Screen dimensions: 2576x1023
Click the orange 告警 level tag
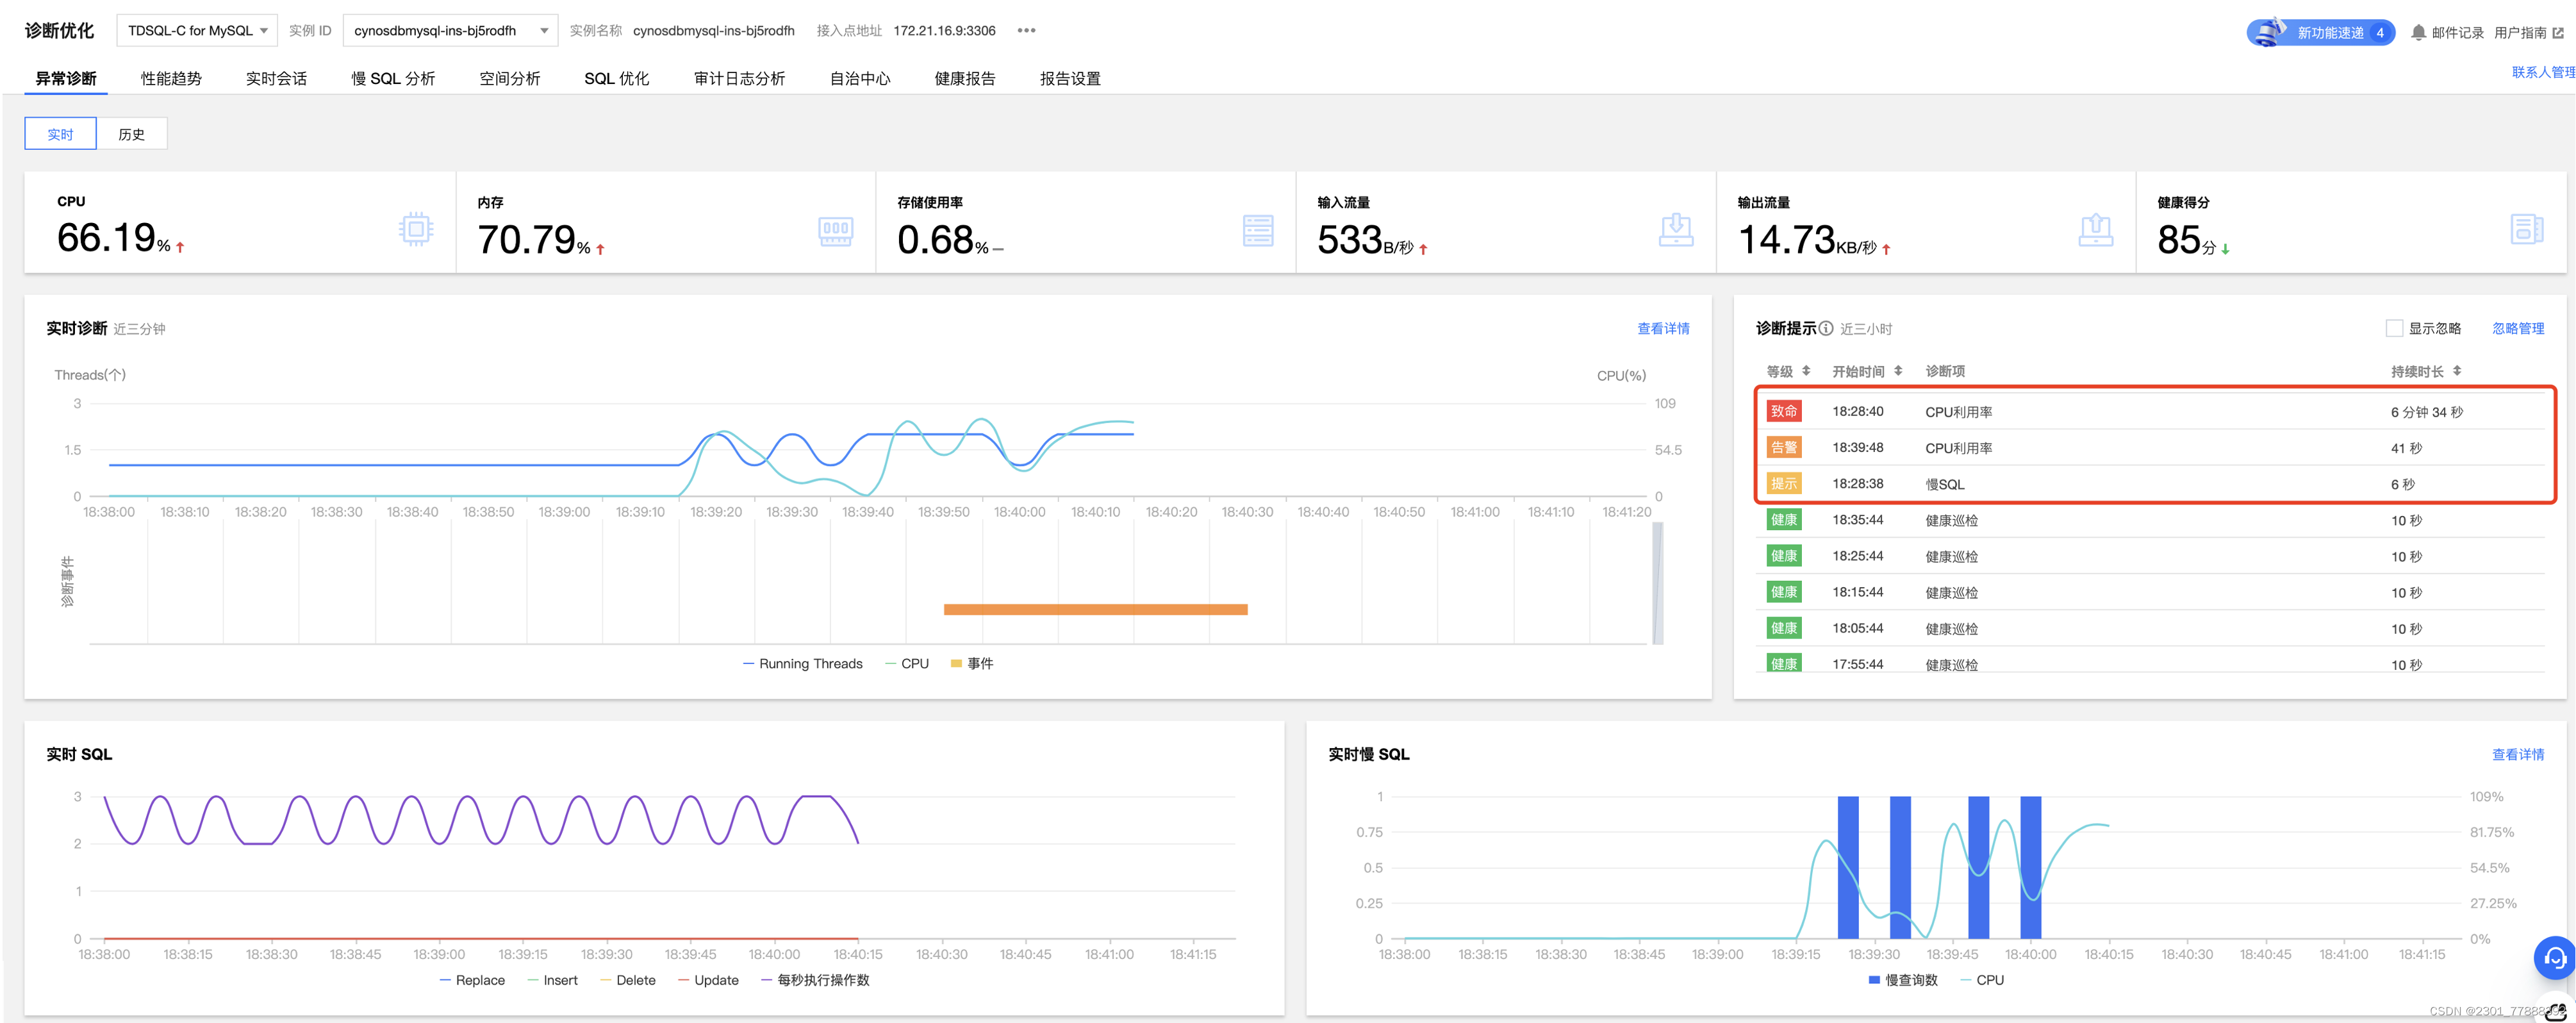[1784, 447]
